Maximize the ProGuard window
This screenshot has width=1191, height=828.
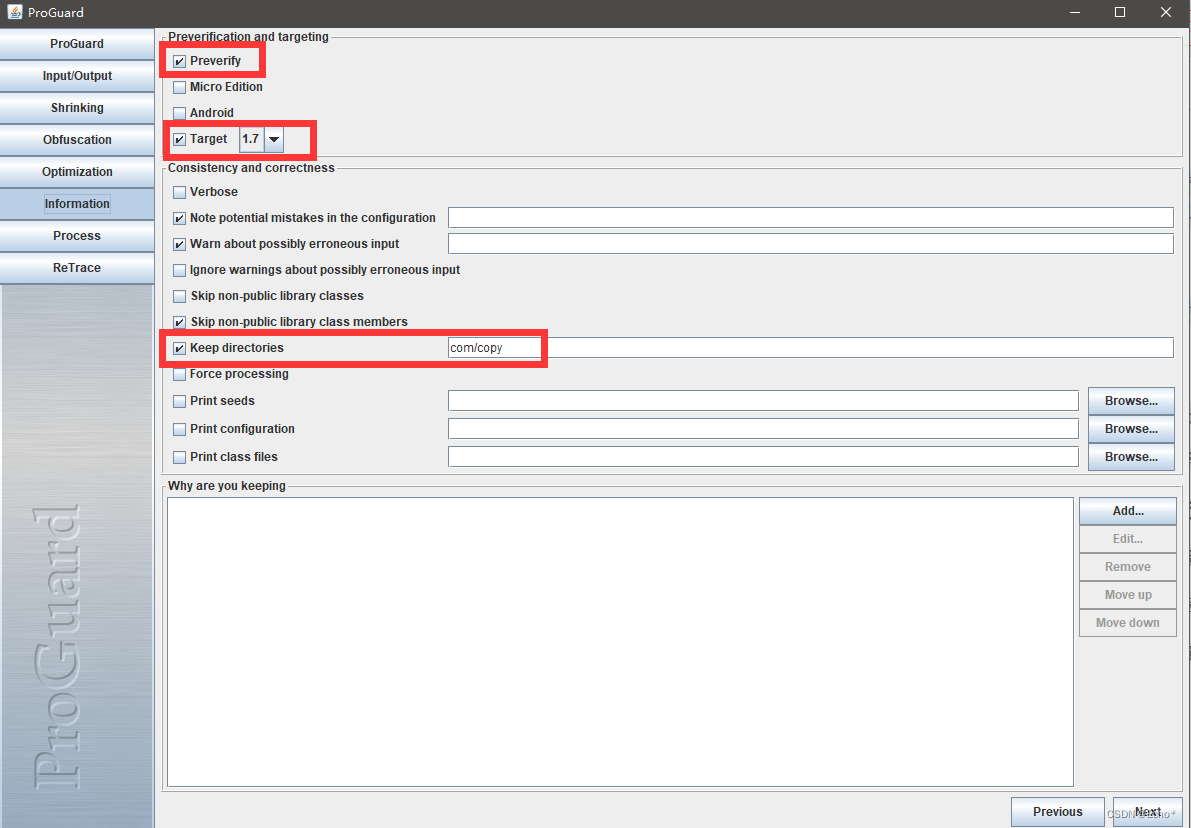[x=1120, y=13]
